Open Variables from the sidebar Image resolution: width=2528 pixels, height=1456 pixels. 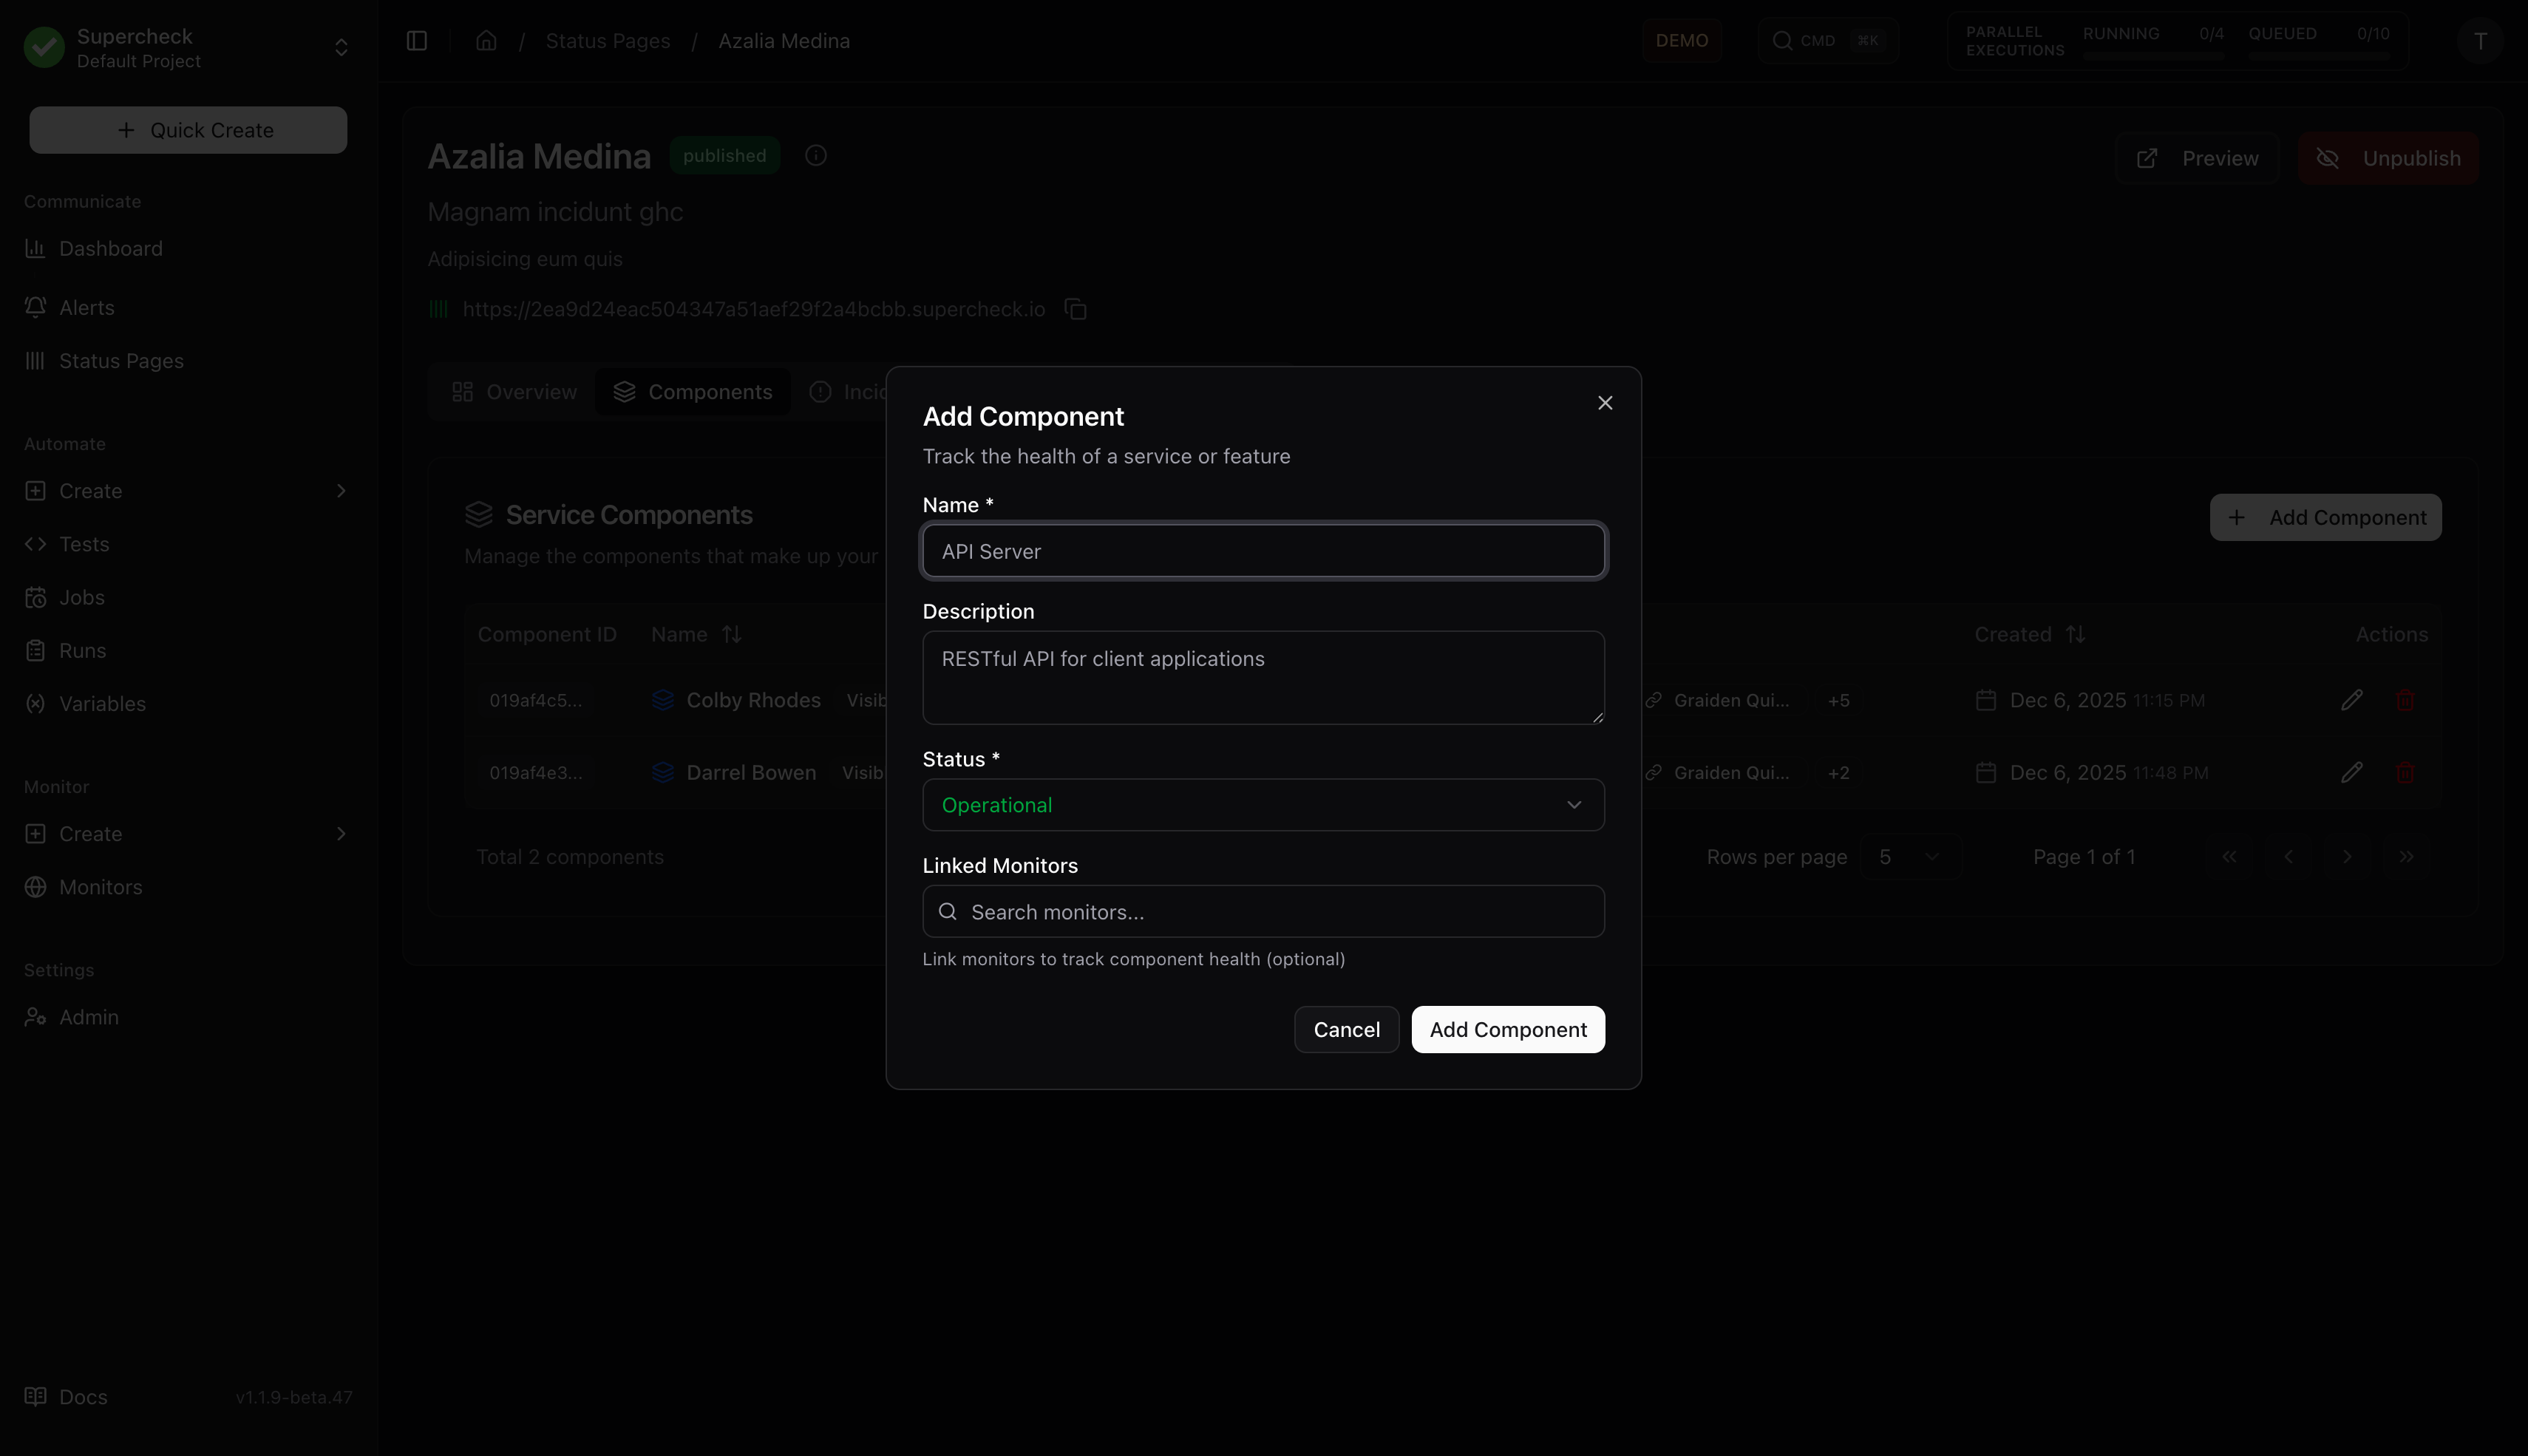103,703
